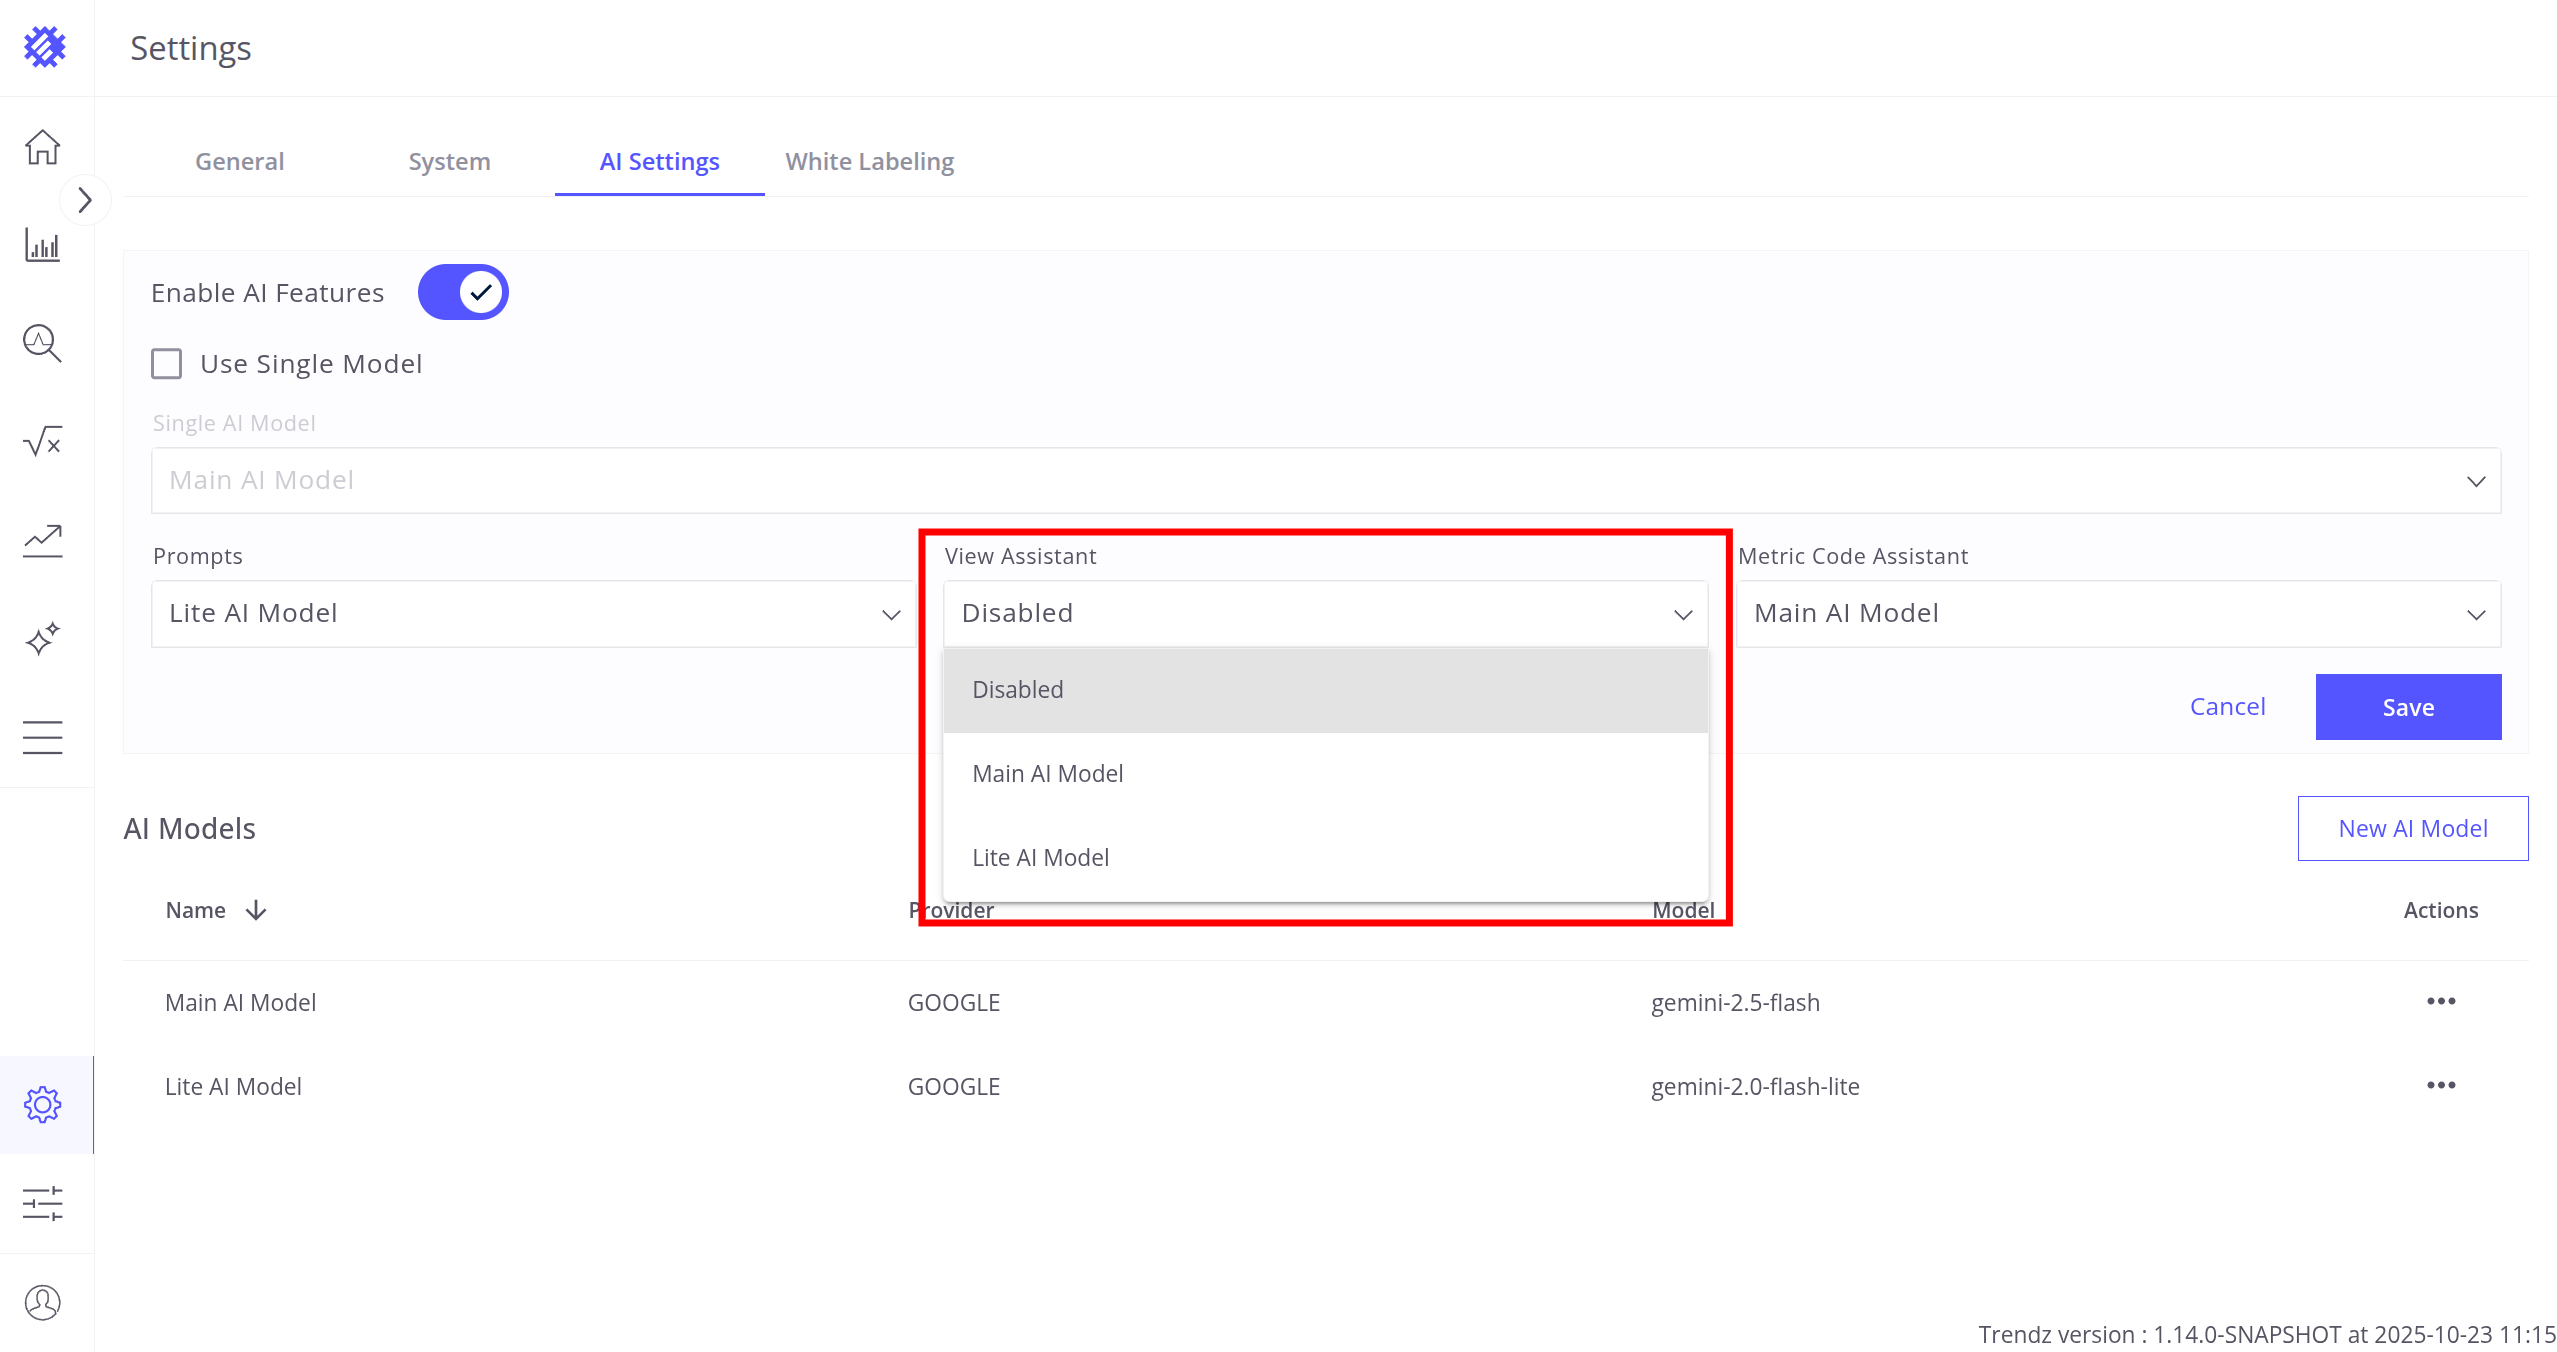Choose Lite AI Model option
The image size is (2557, 1352).
(1040, 858)
